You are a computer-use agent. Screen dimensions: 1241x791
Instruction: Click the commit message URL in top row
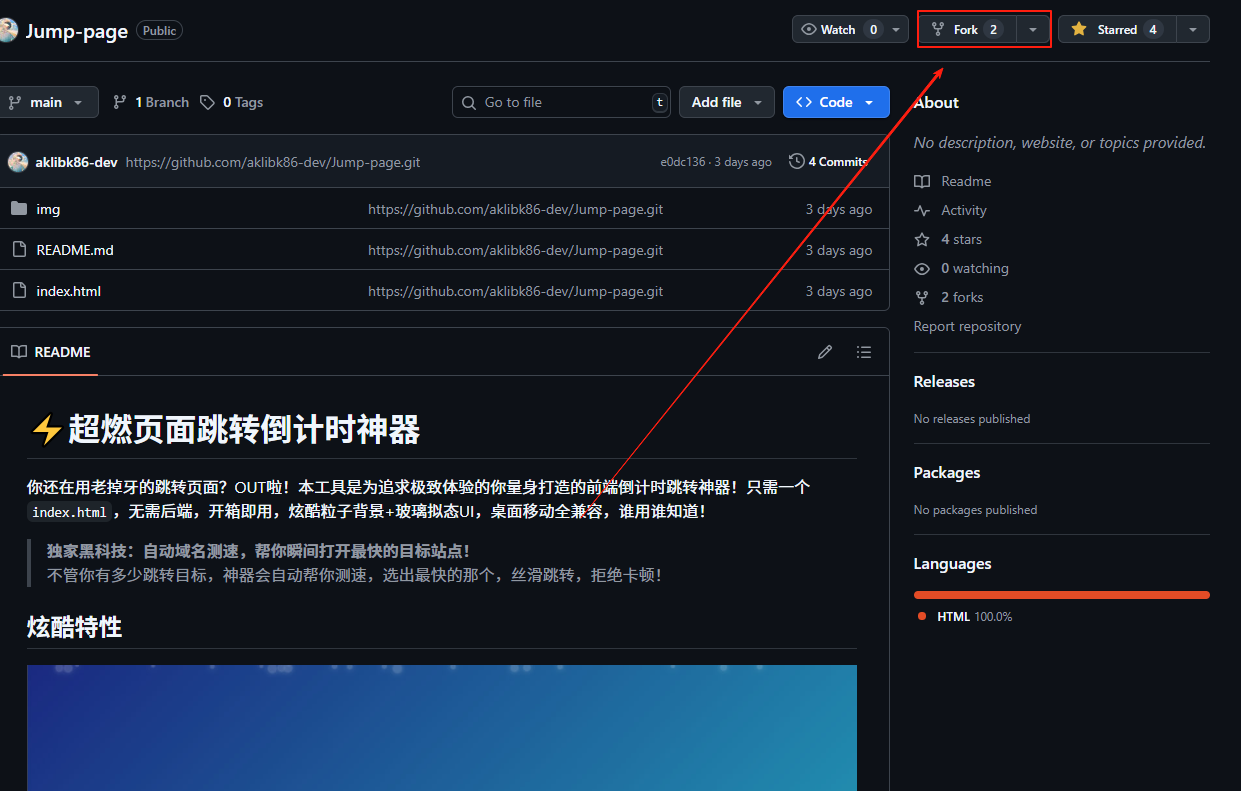tap(273, 161)
